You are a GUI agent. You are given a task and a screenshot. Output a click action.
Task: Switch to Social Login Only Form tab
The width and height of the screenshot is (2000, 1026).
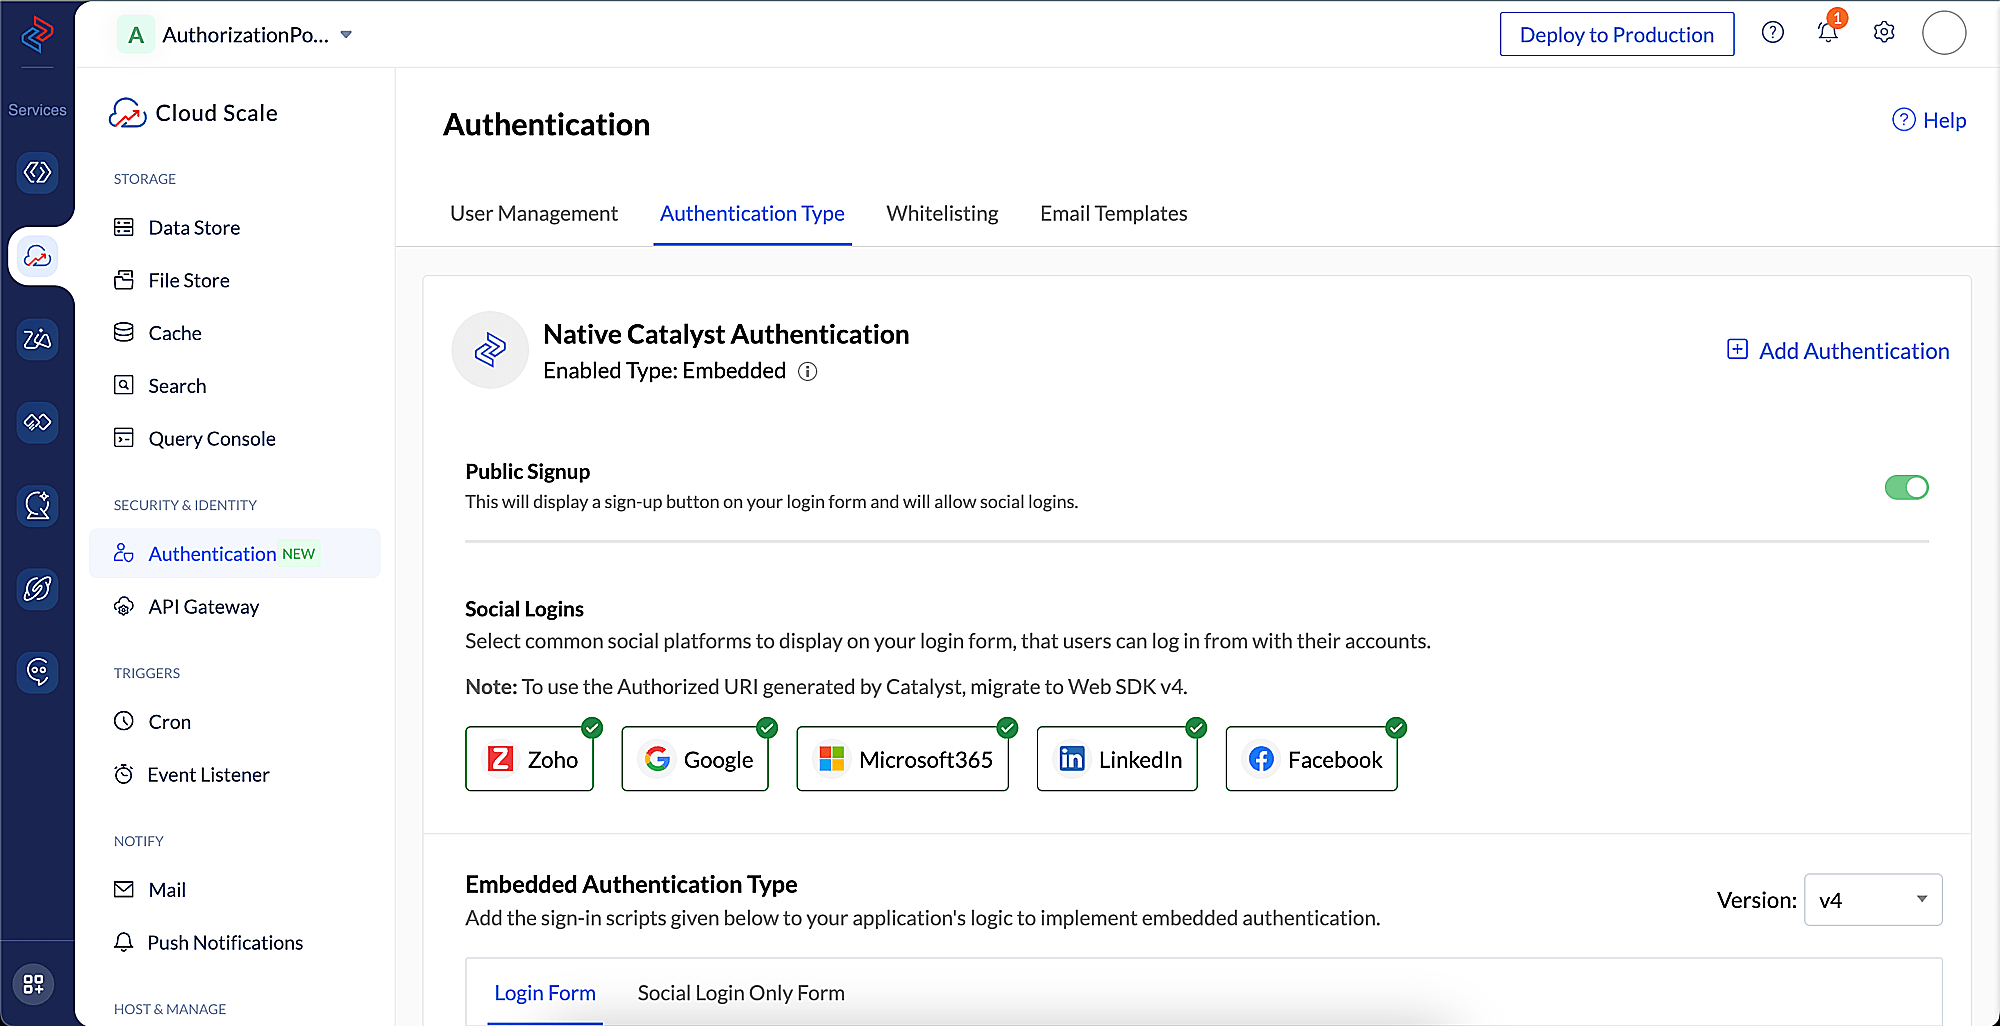click(x=741, y=993)
